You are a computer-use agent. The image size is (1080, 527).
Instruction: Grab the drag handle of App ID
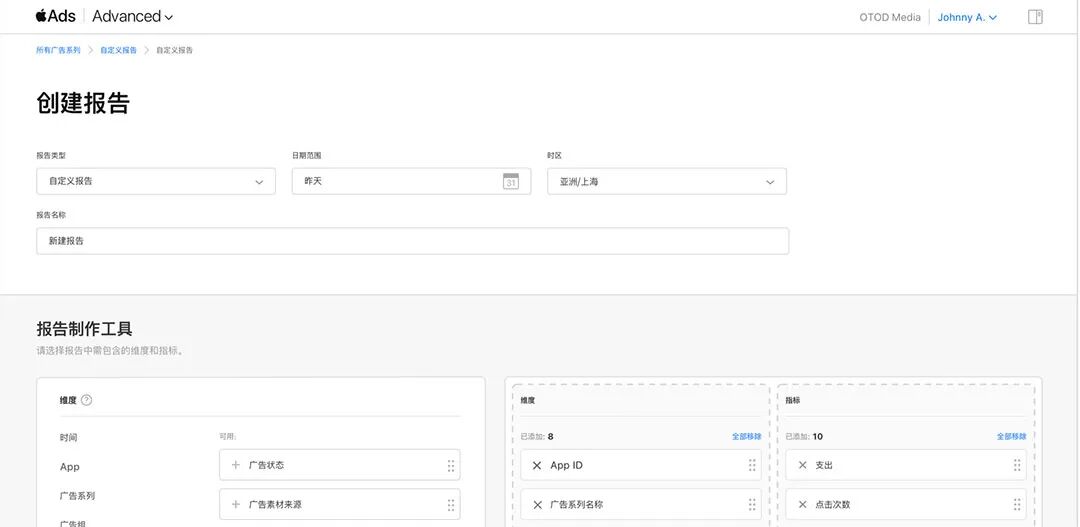[x=752, y=466]
